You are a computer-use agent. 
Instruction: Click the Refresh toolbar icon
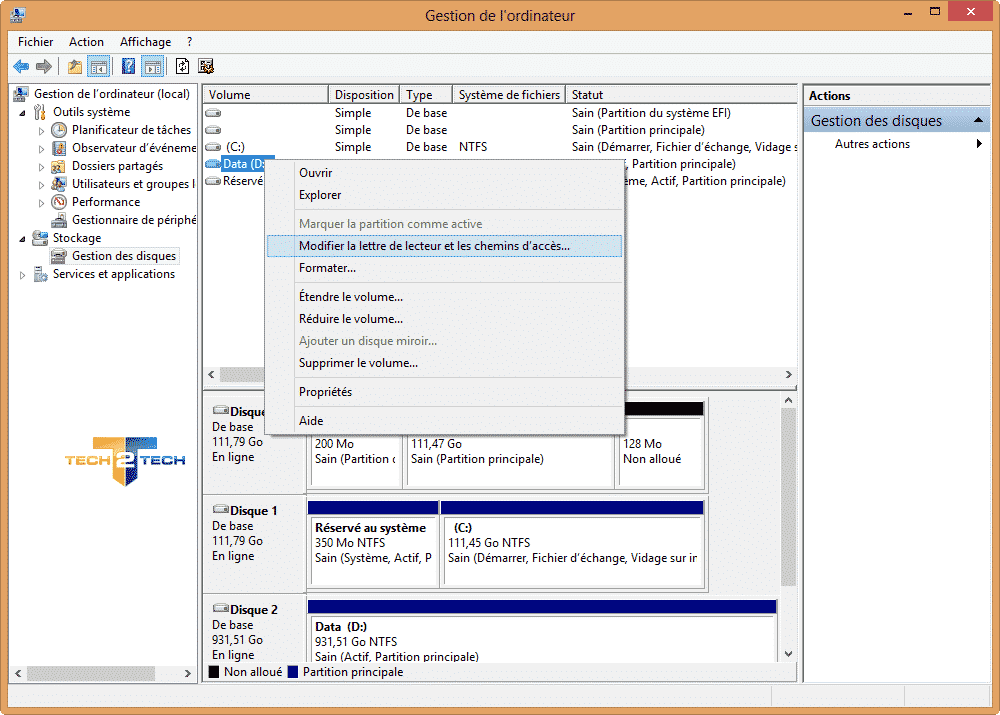point(182,67)
